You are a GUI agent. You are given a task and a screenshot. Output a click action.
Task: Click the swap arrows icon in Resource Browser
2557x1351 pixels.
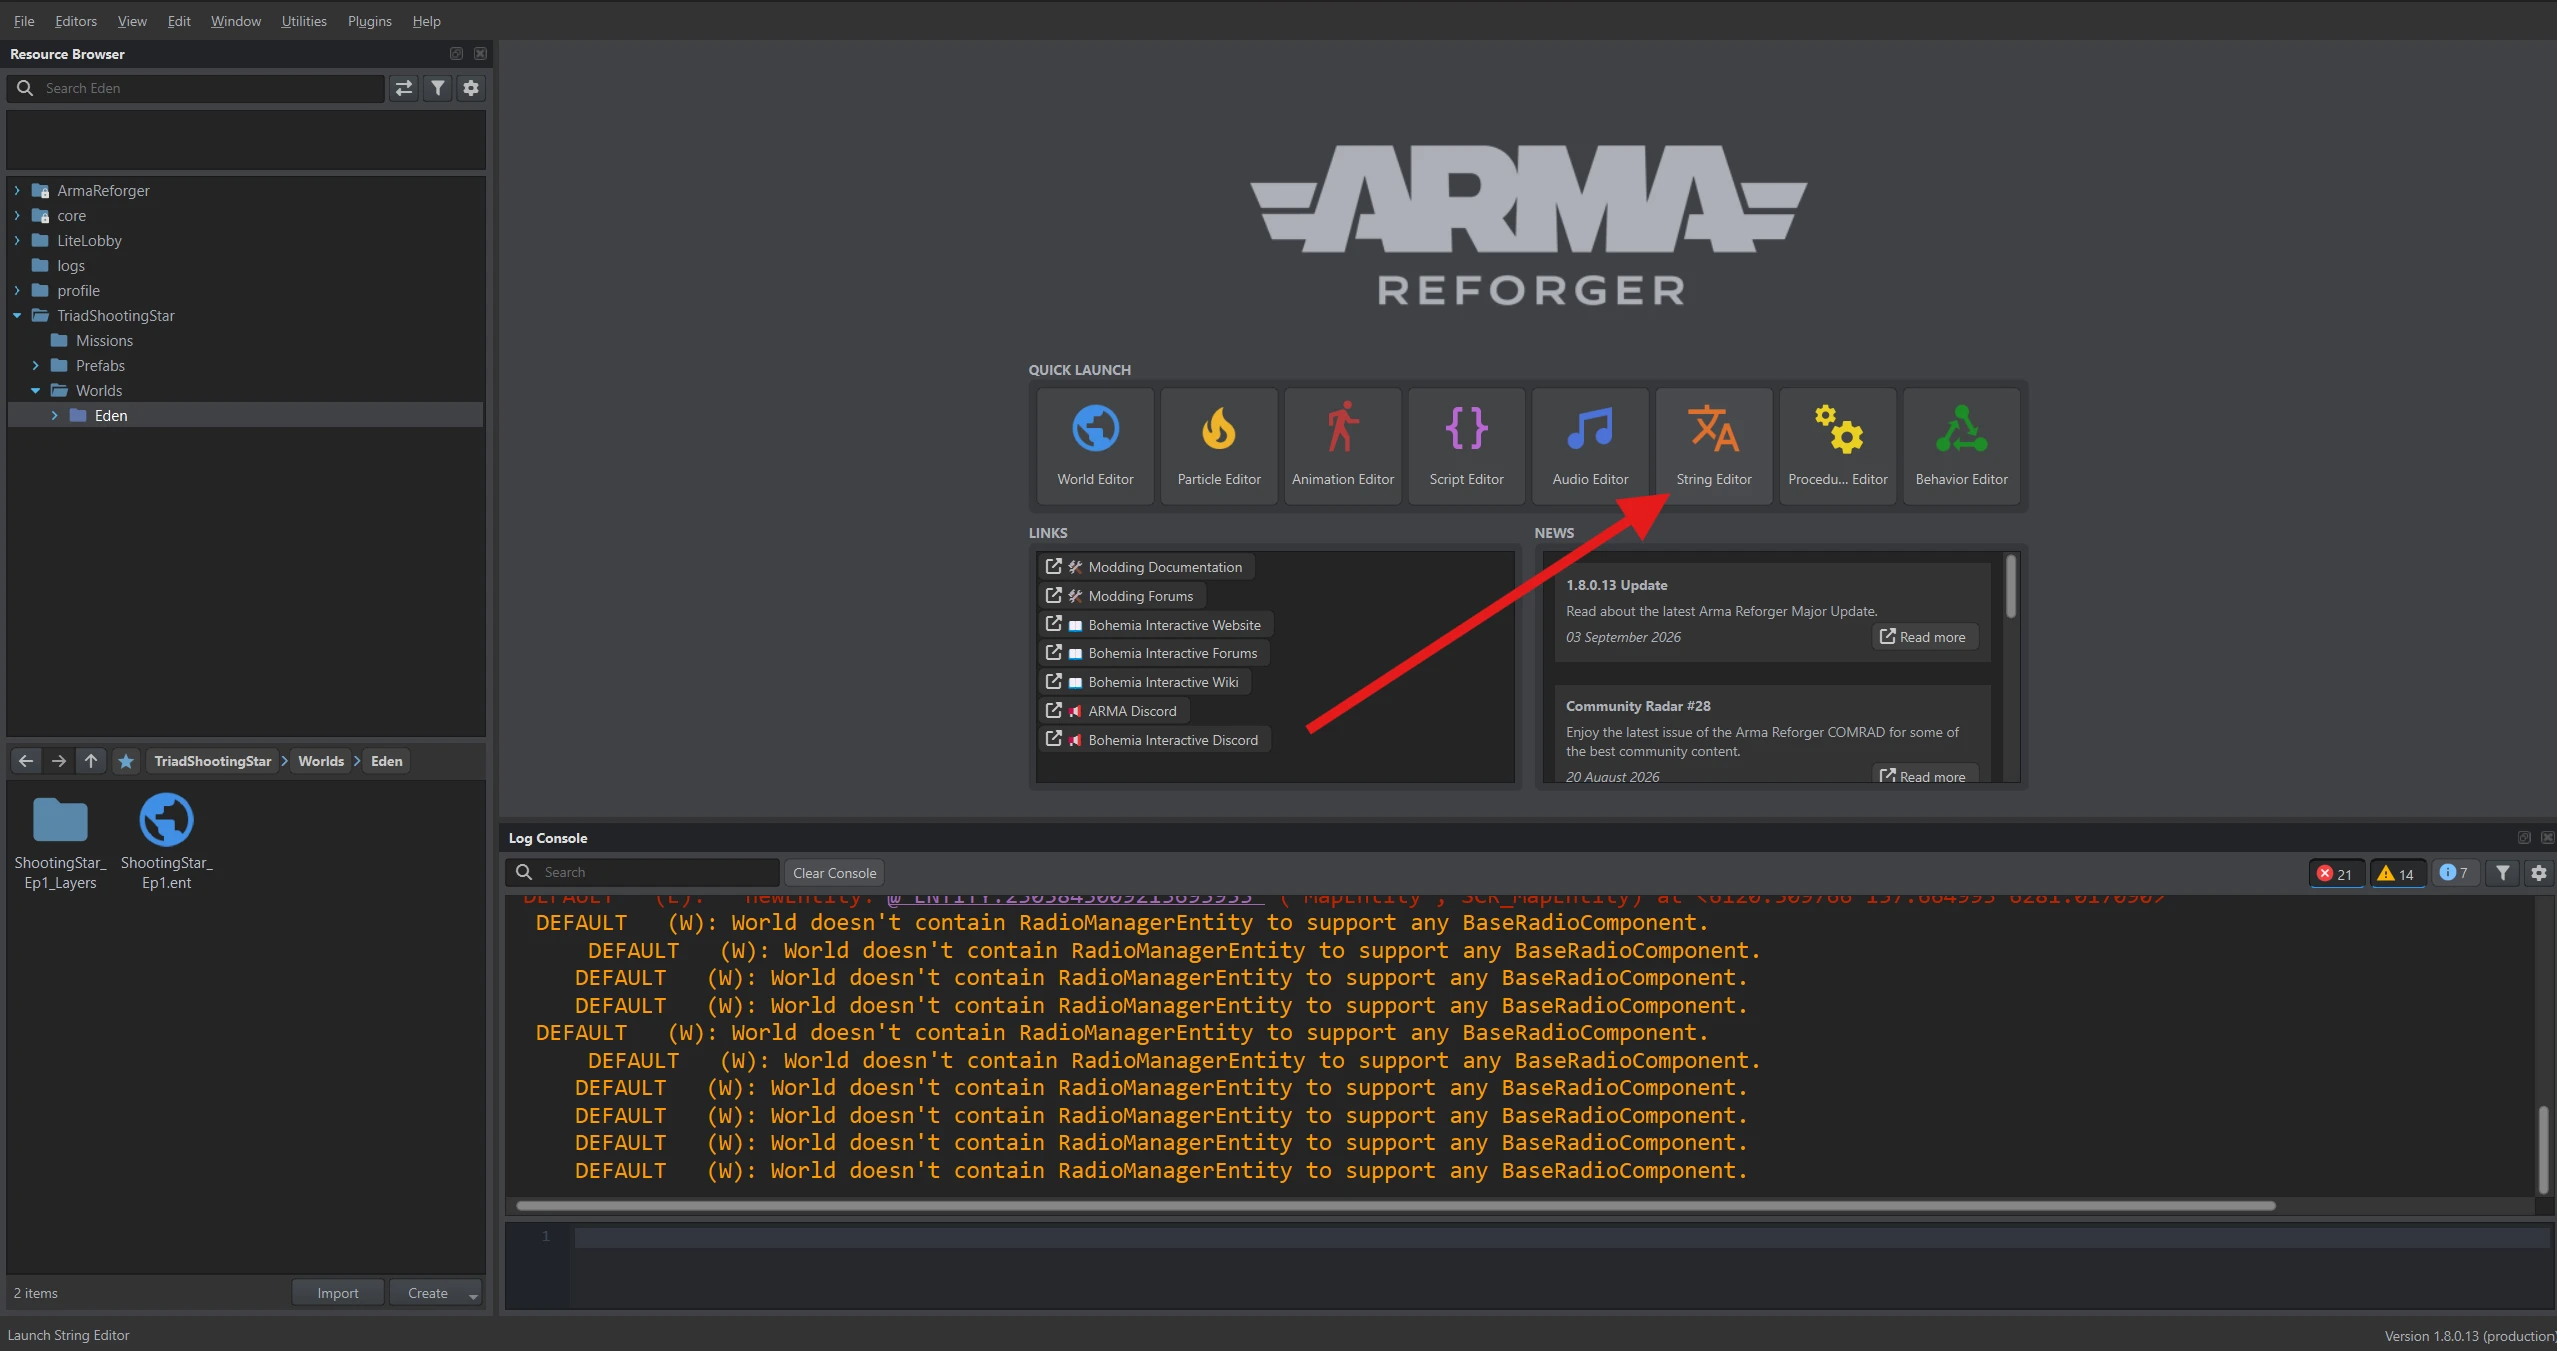[404, 88]
